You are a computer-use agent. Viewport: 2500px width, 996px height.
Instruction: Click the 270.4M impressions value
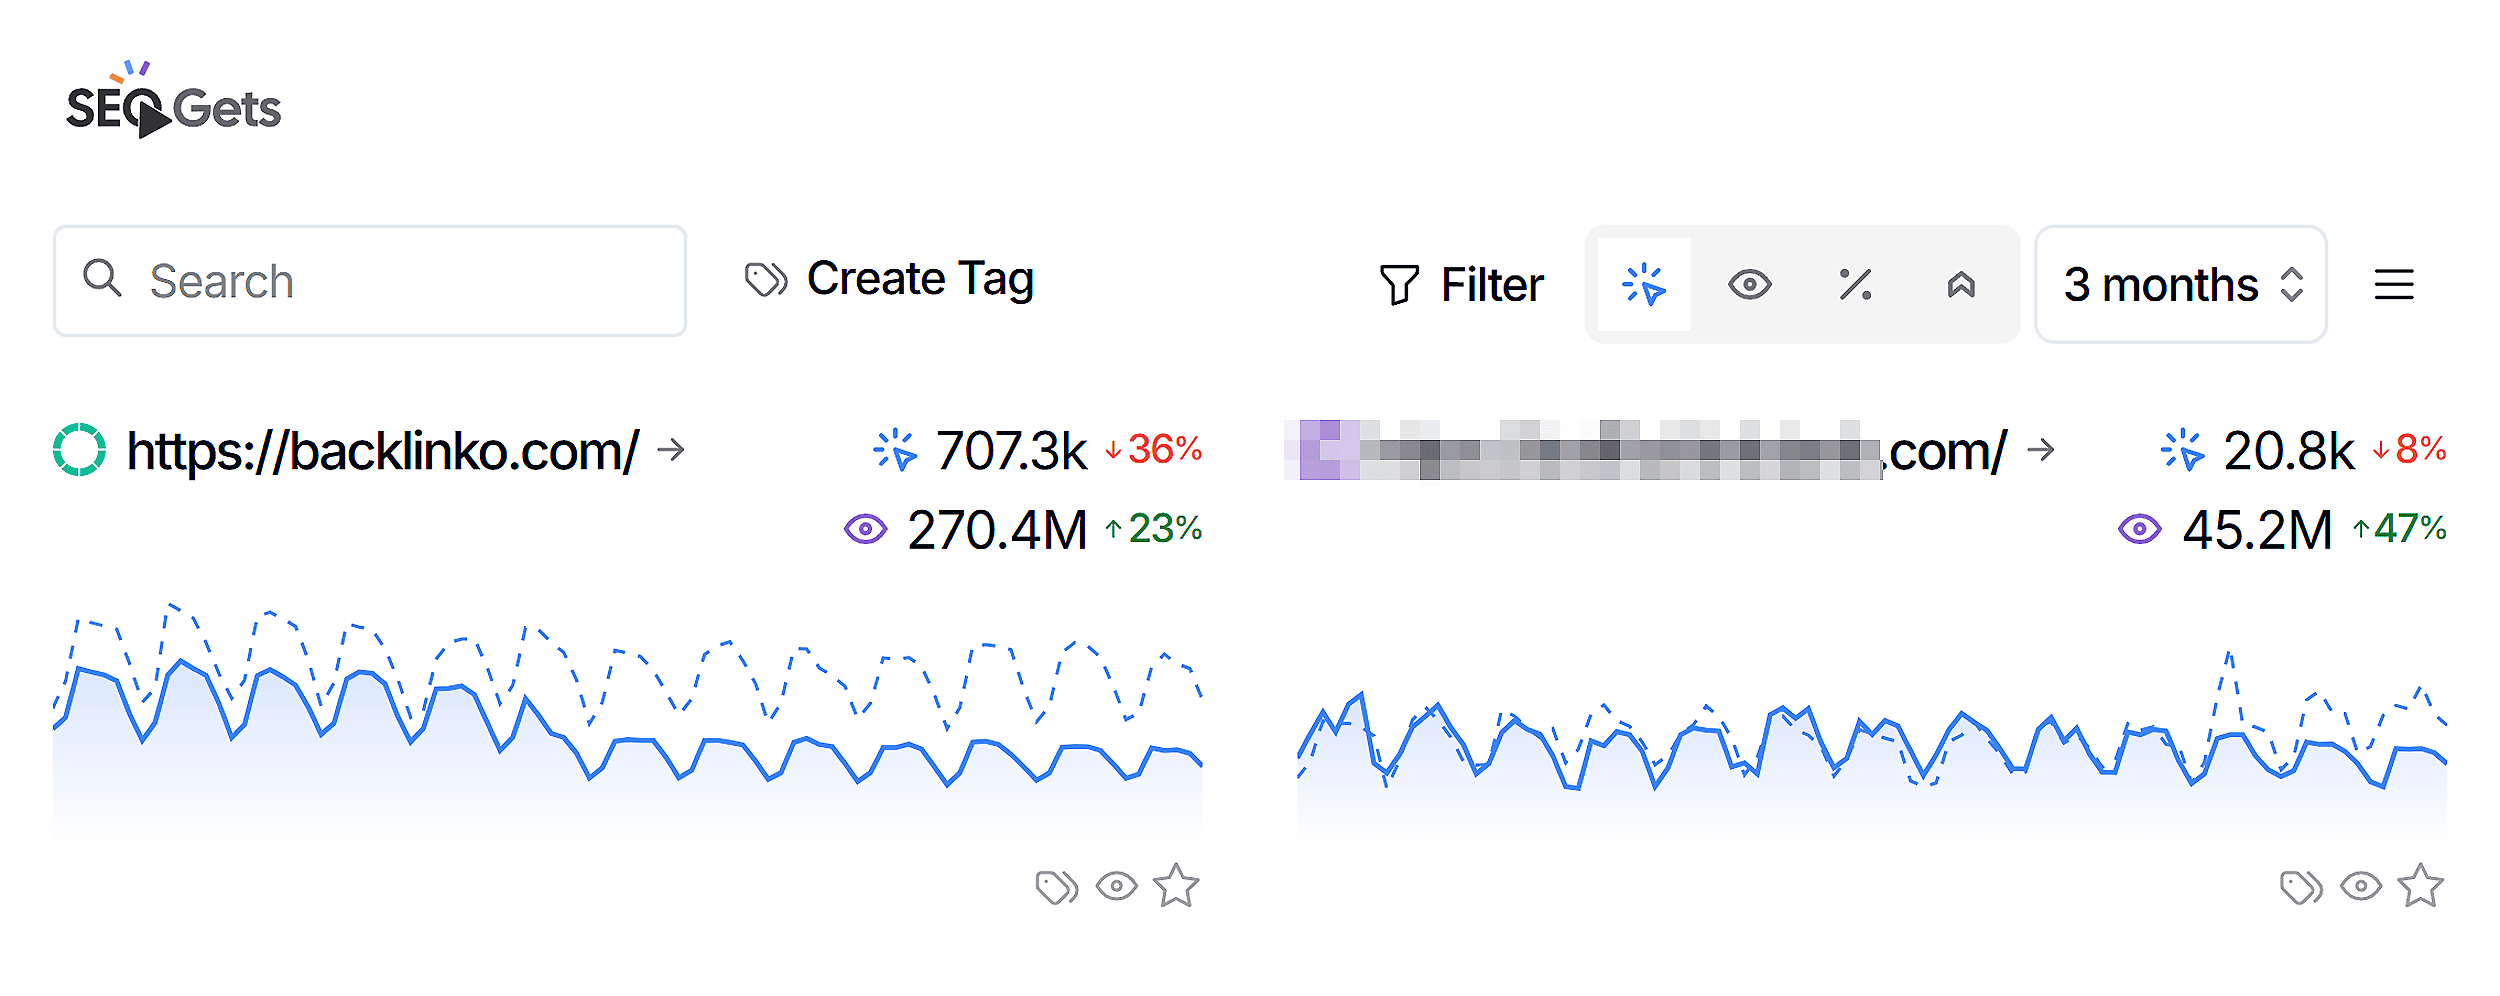click(997, 530)
